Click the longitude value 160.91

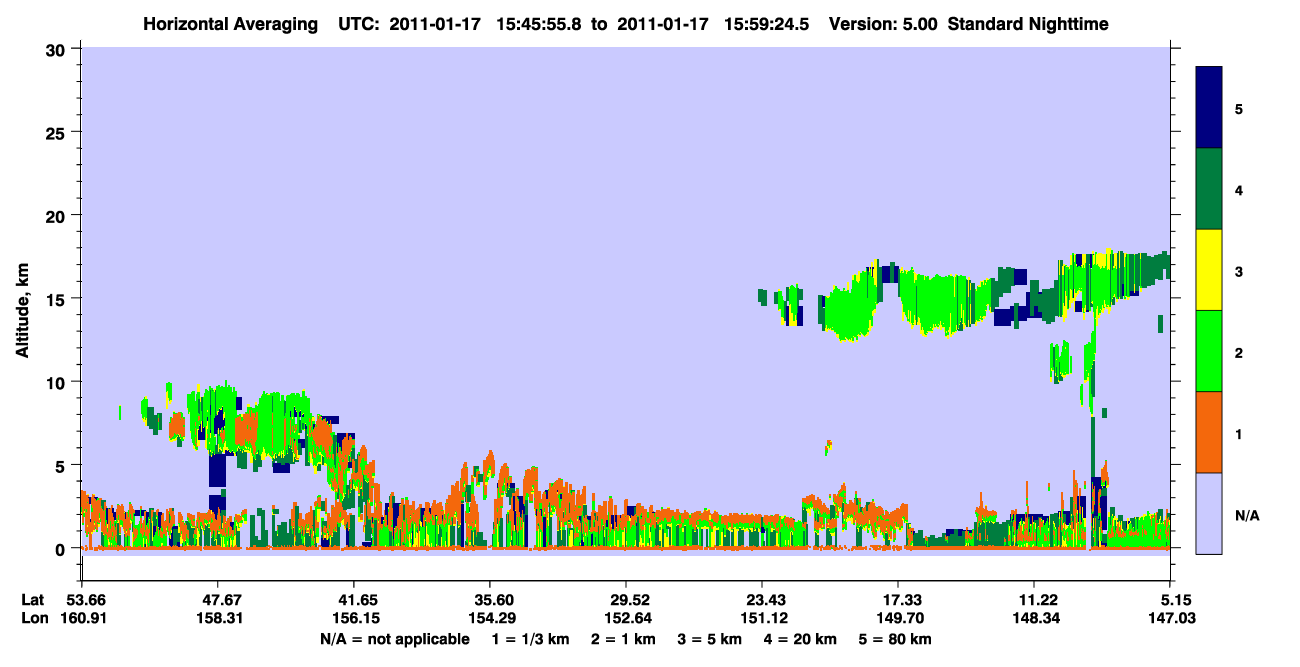point(84,619)
